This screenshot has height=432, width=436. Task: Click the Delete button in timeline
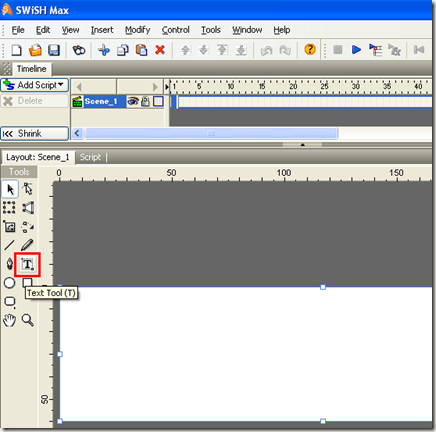(35, 101)
